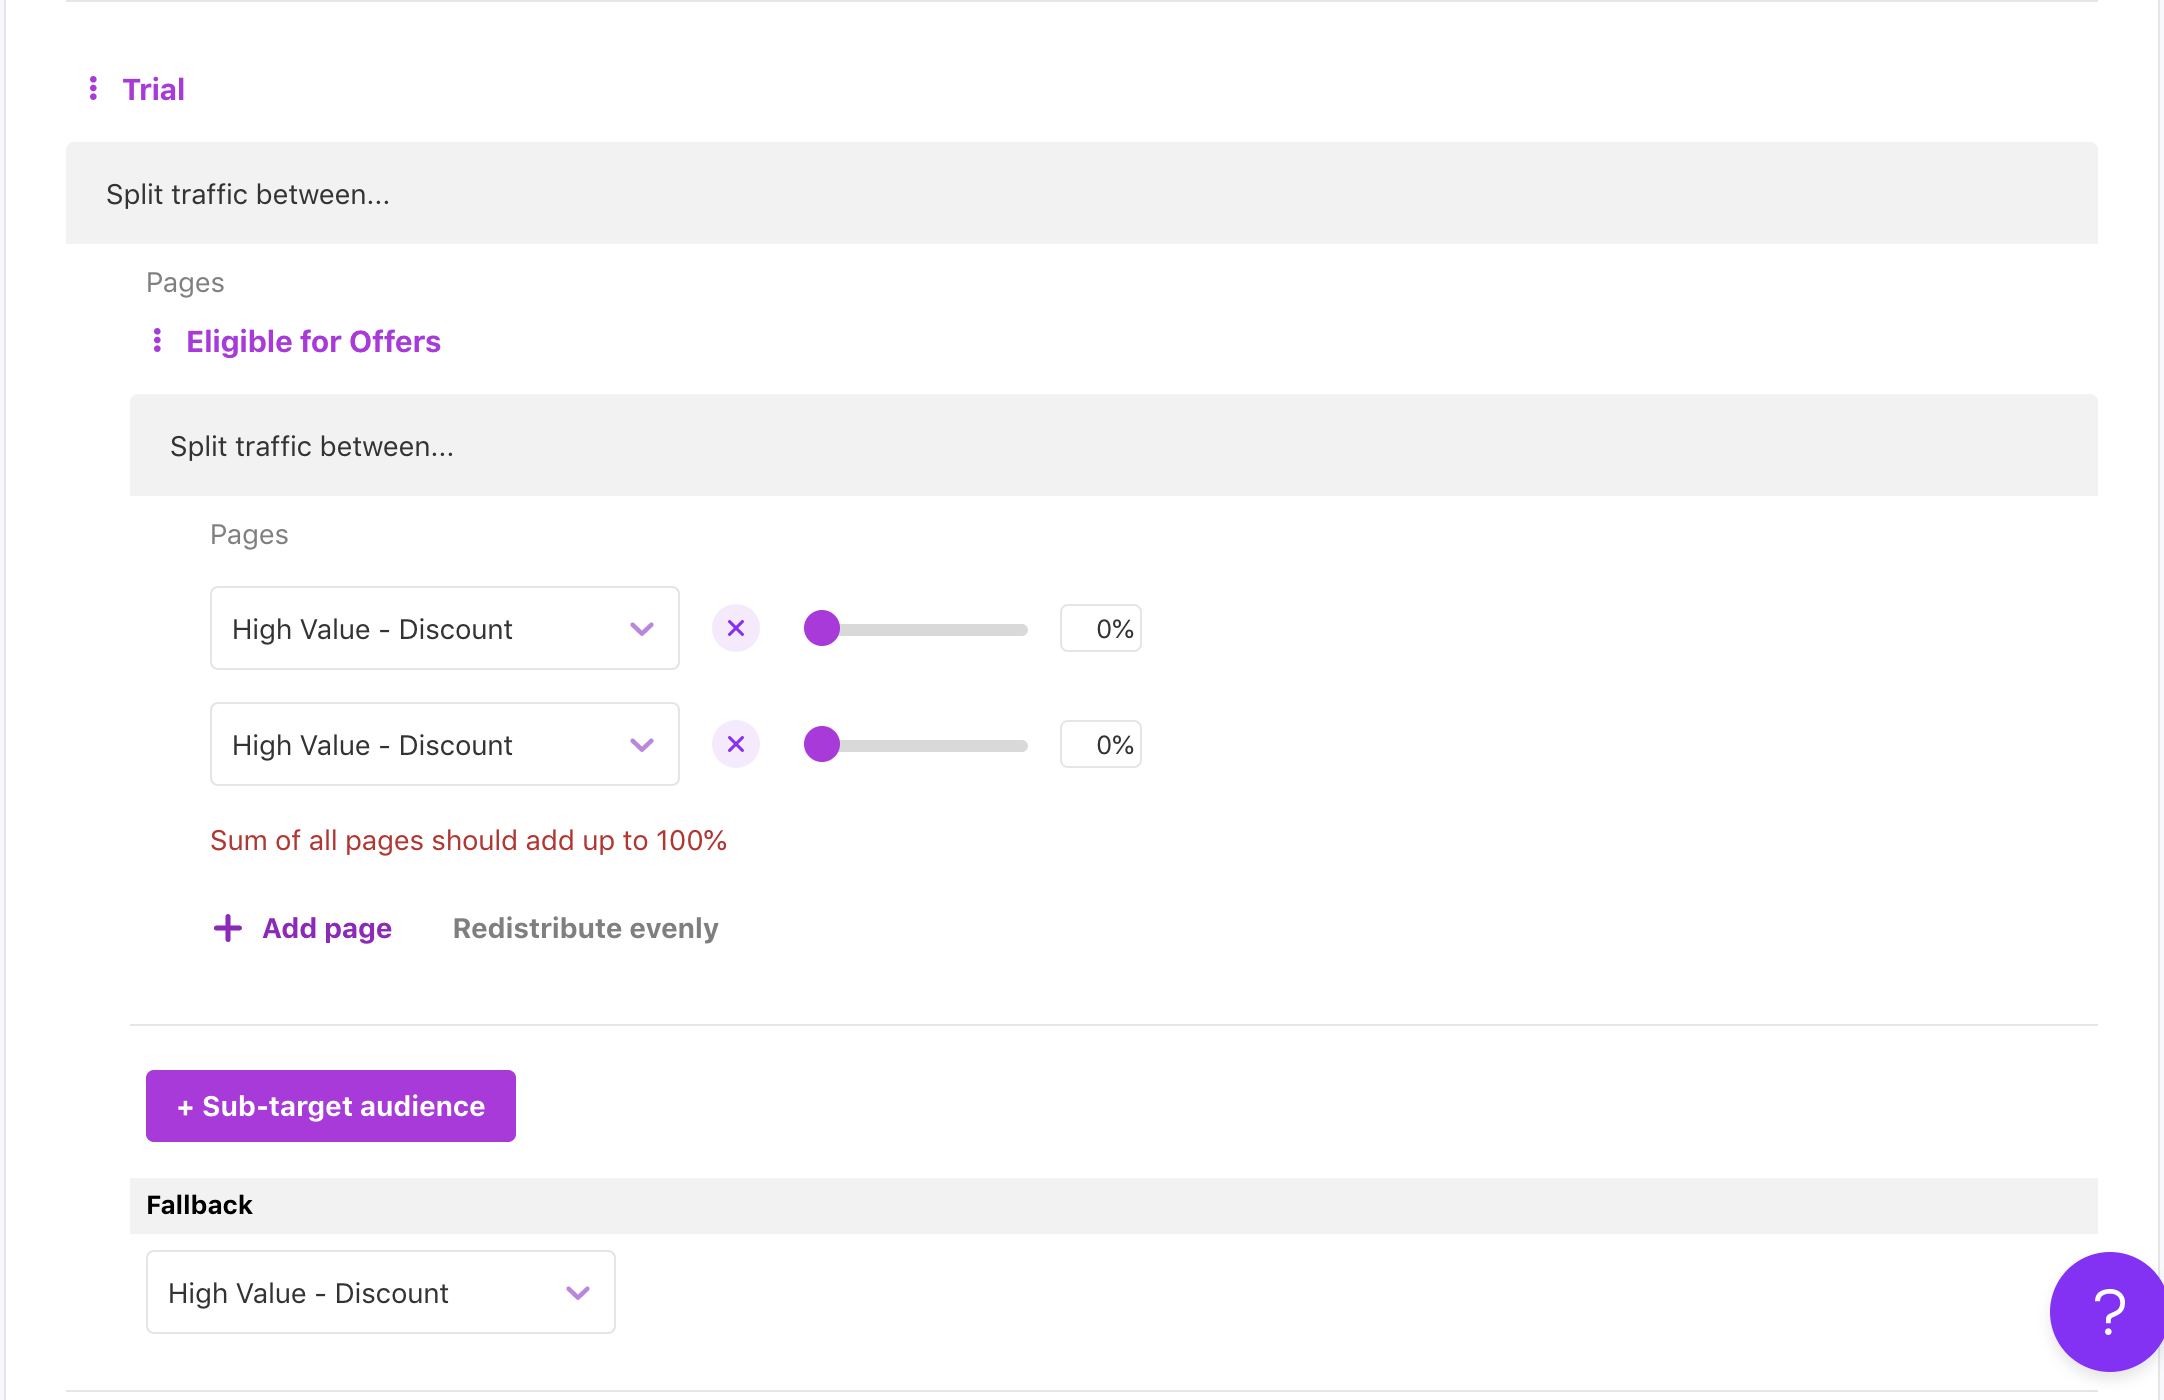
Task: Click the first traffic slider handle
Action: (x=822, y=629)
